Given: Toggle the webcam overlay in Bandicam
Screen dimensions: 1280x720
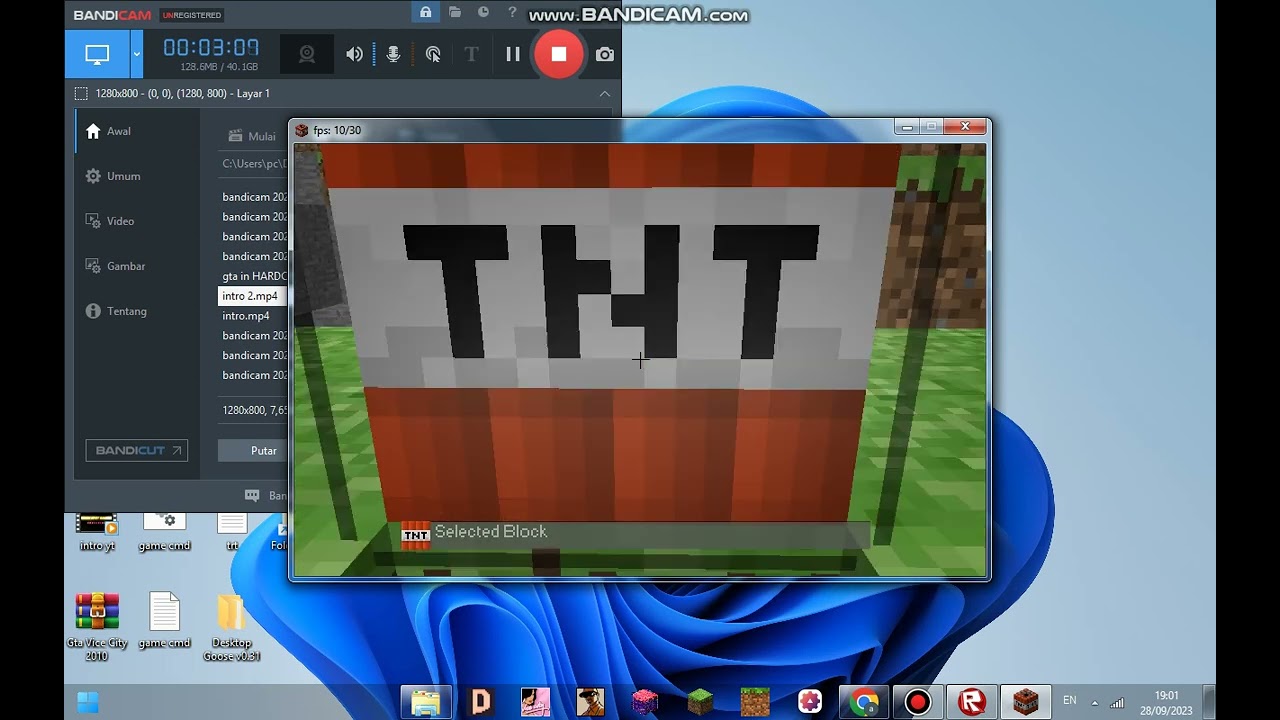Looking at the screenshot, I should pos(307,54).
